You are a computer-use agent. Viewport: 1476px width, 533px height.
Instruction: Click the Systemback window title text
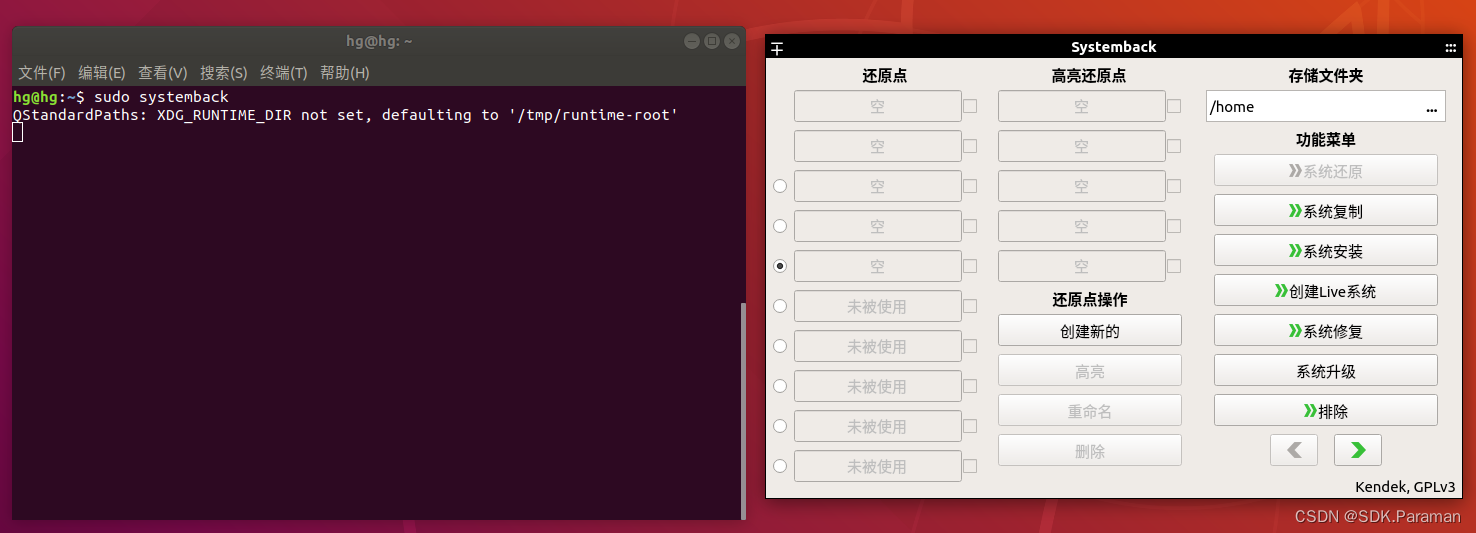pyautogui.click(x=1114, y=47)
